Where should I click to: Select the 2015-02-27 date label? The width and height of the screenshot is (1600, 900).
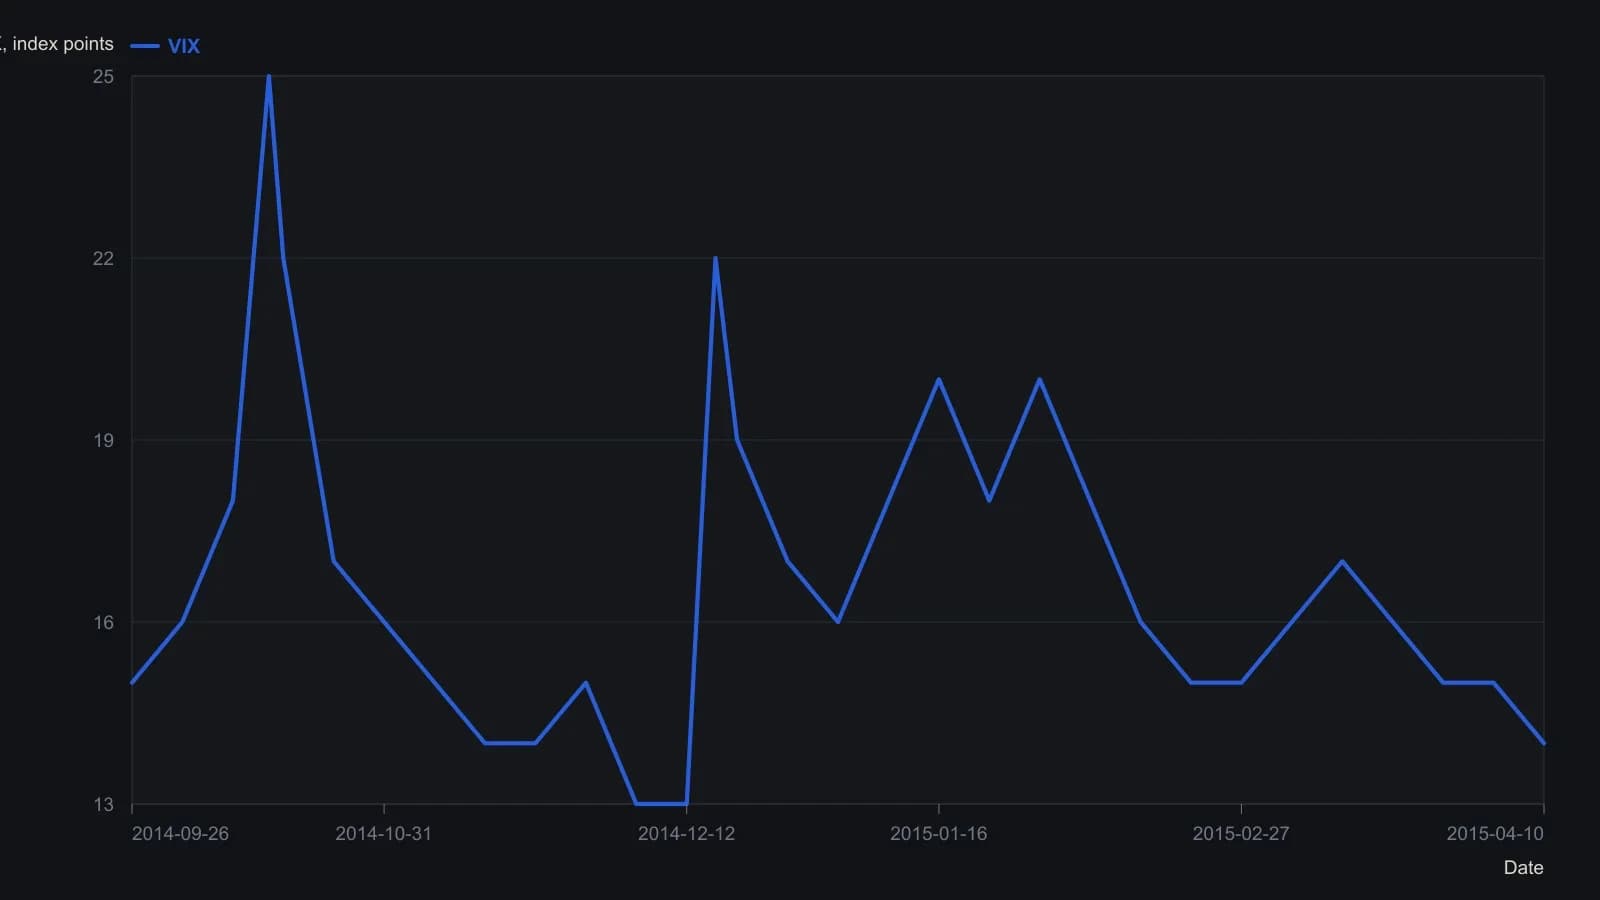[x=1241, y=834]
